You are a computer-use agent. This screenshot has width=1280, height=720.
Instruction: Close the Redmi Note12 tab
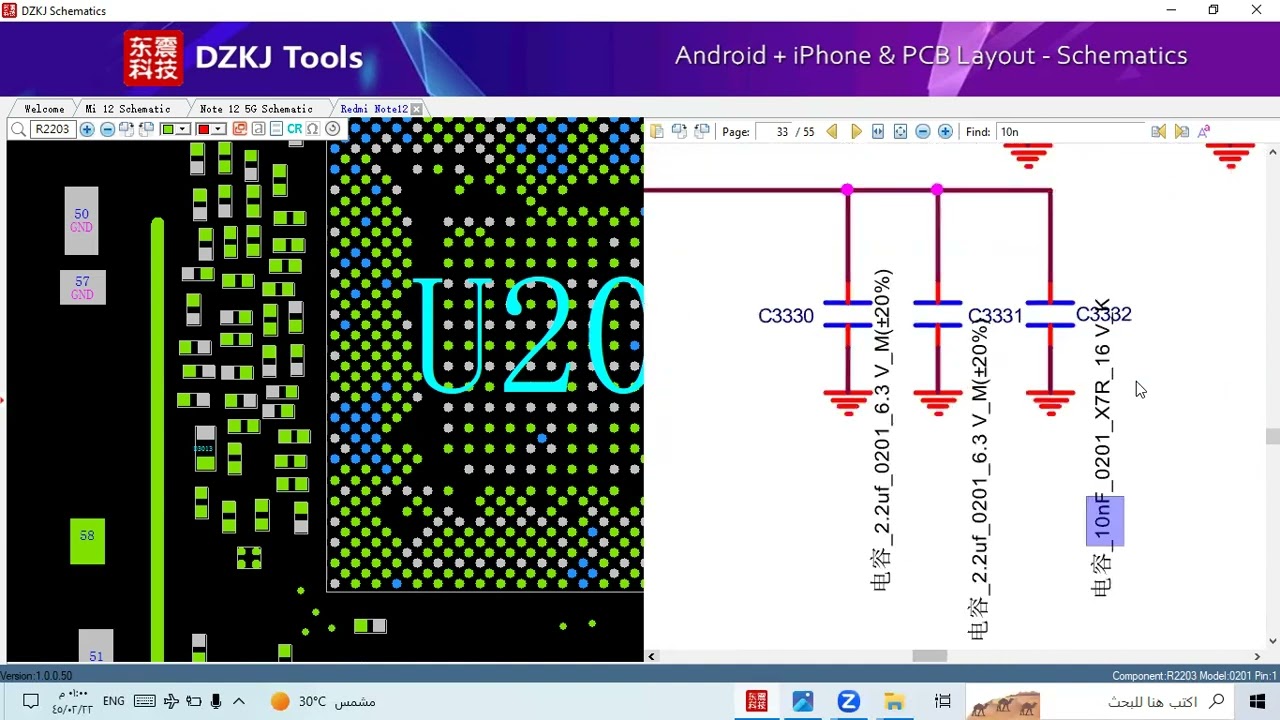pos(416,108)
